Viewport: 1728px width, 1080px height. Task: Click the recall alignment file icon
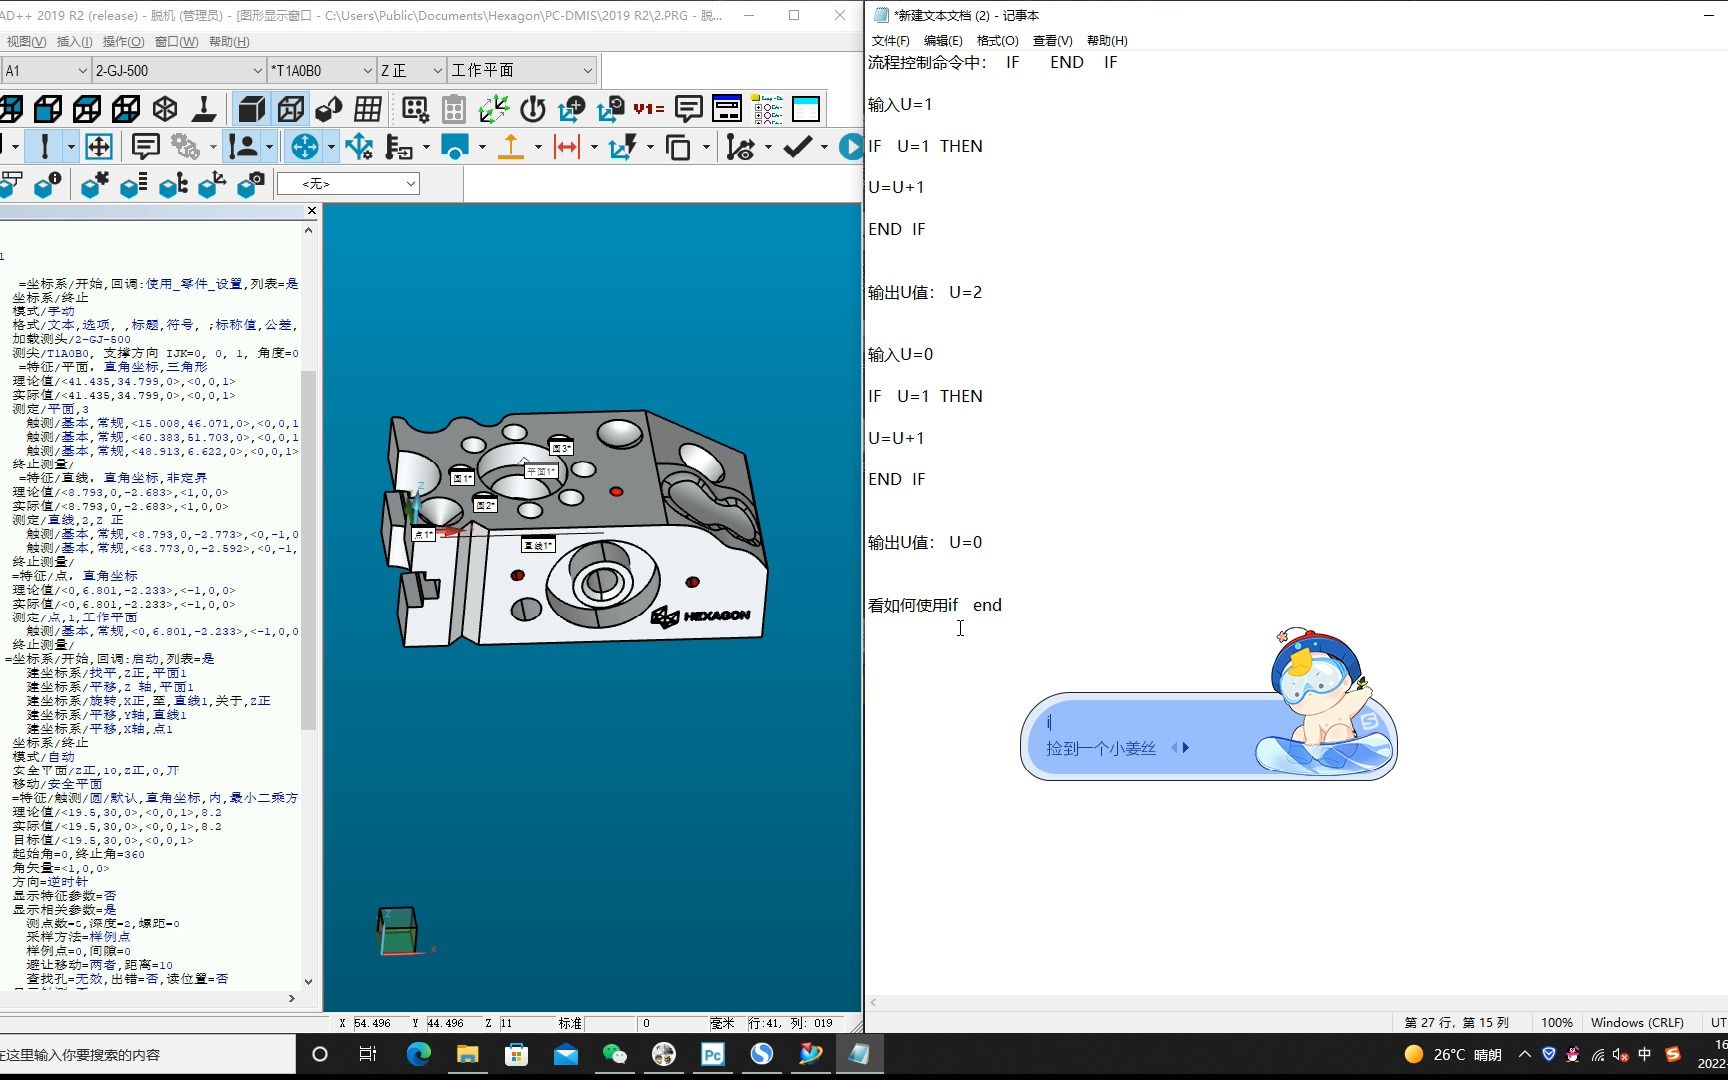click(610, 108)
